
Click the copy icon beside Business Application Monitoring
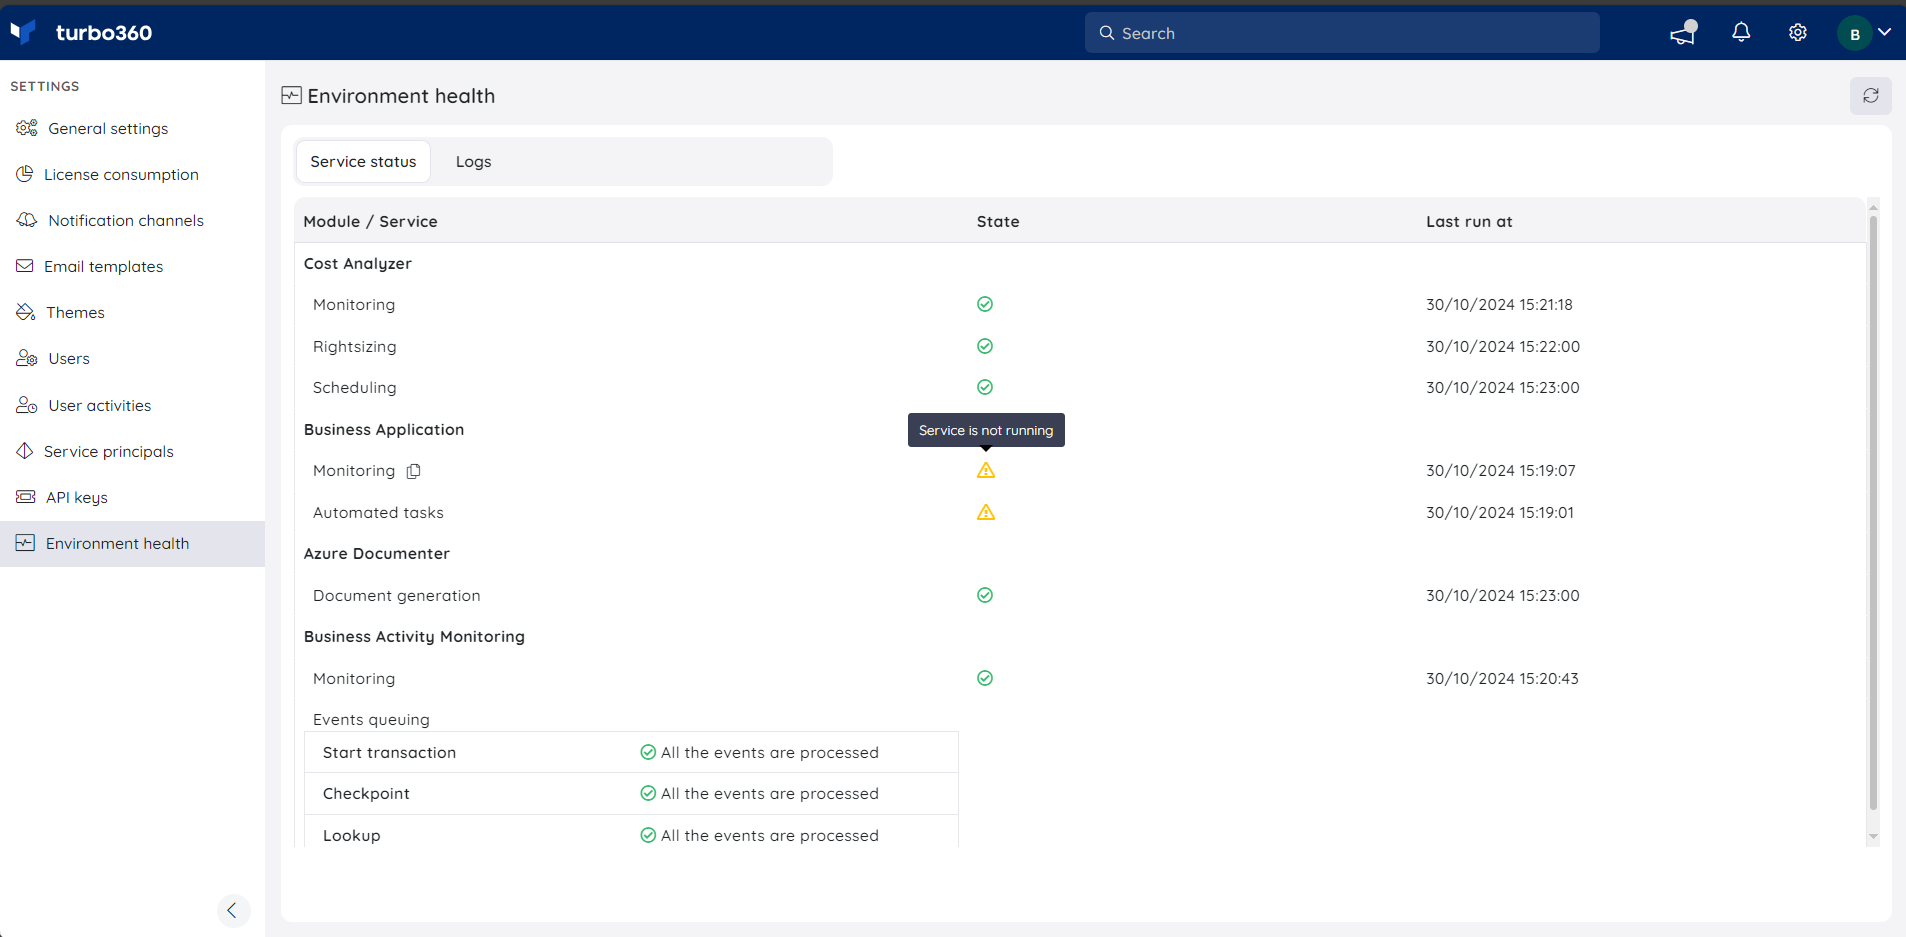tap(413, 471)
